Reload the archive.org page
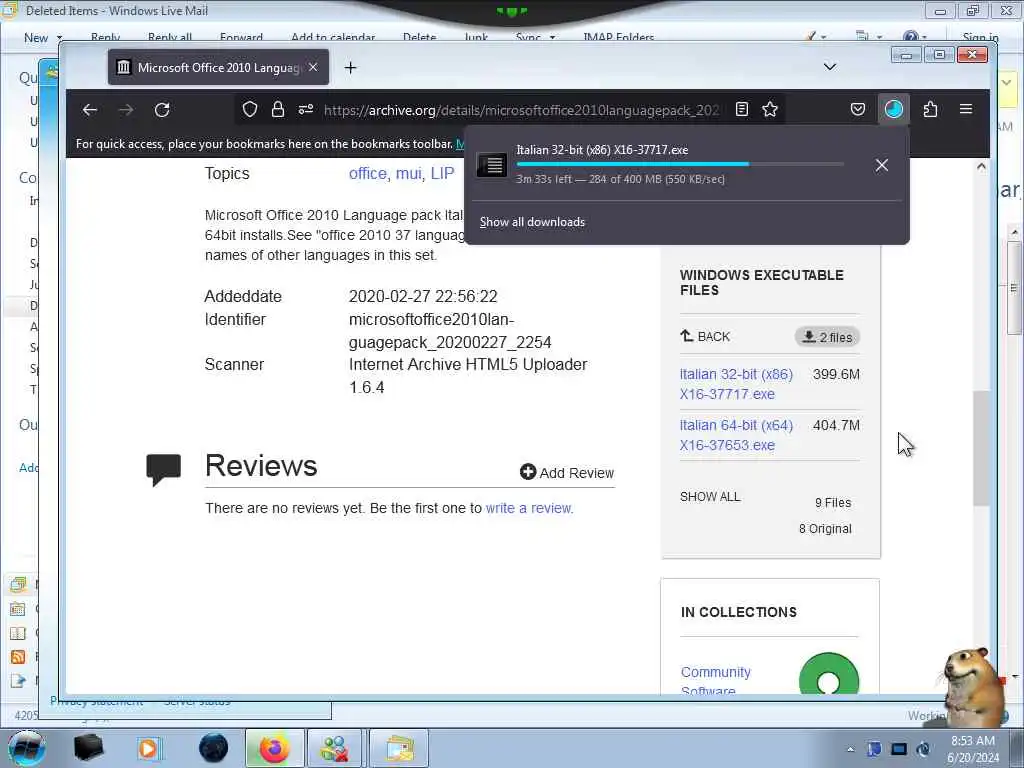 coord(162,110)
